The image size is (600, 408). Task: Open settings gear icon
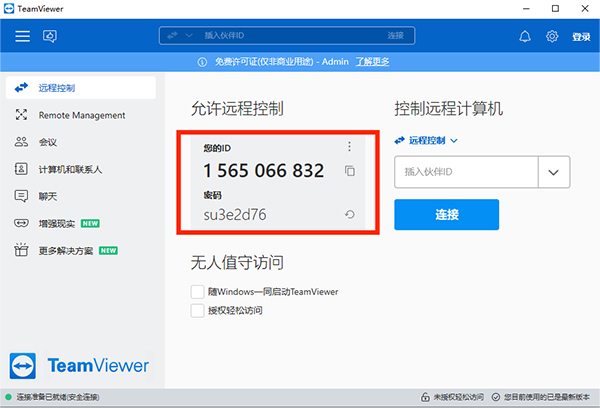pyautogui.click(x=552, y=36)
